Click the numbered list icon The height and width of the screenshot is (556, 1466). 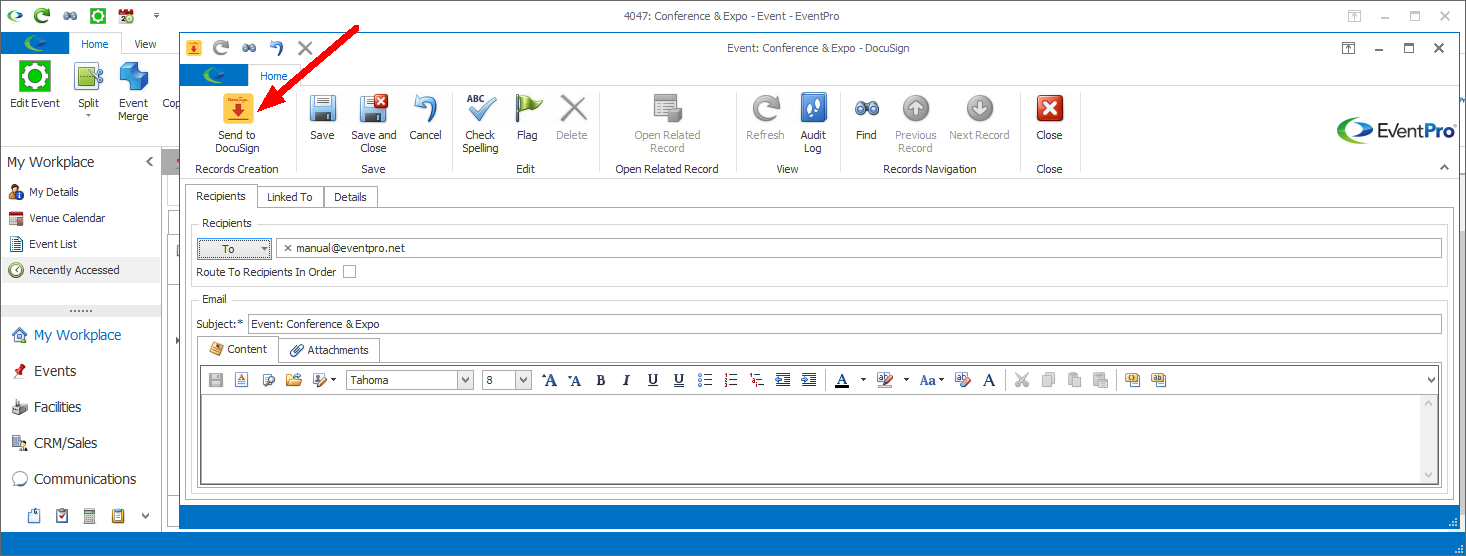point(731,380)
